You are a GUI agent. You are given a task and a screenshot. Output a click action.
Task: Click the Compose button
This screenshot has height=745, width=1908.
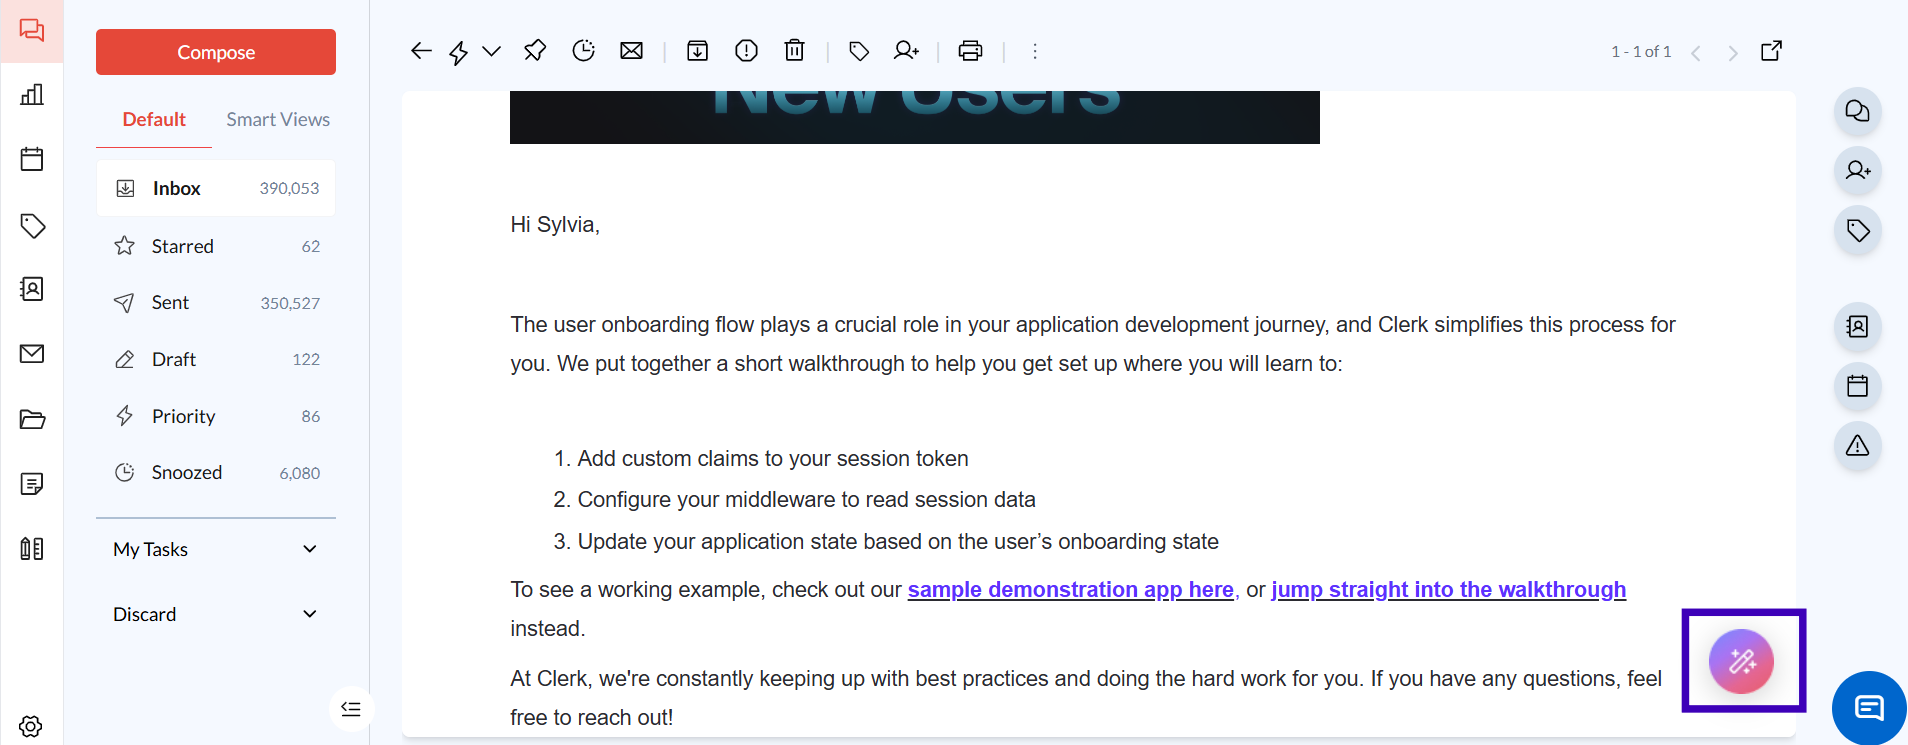coord(216,52)
